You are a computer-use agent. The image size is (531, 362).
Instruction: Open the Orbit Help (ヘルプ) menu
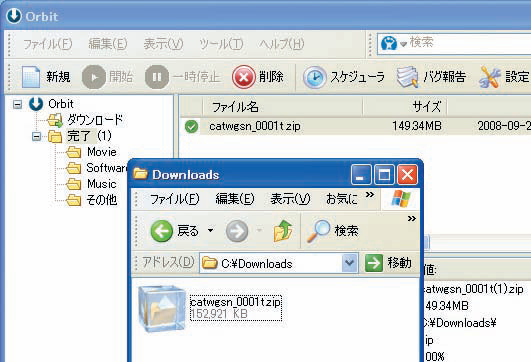pyautogui.click(x=282, y=44)
